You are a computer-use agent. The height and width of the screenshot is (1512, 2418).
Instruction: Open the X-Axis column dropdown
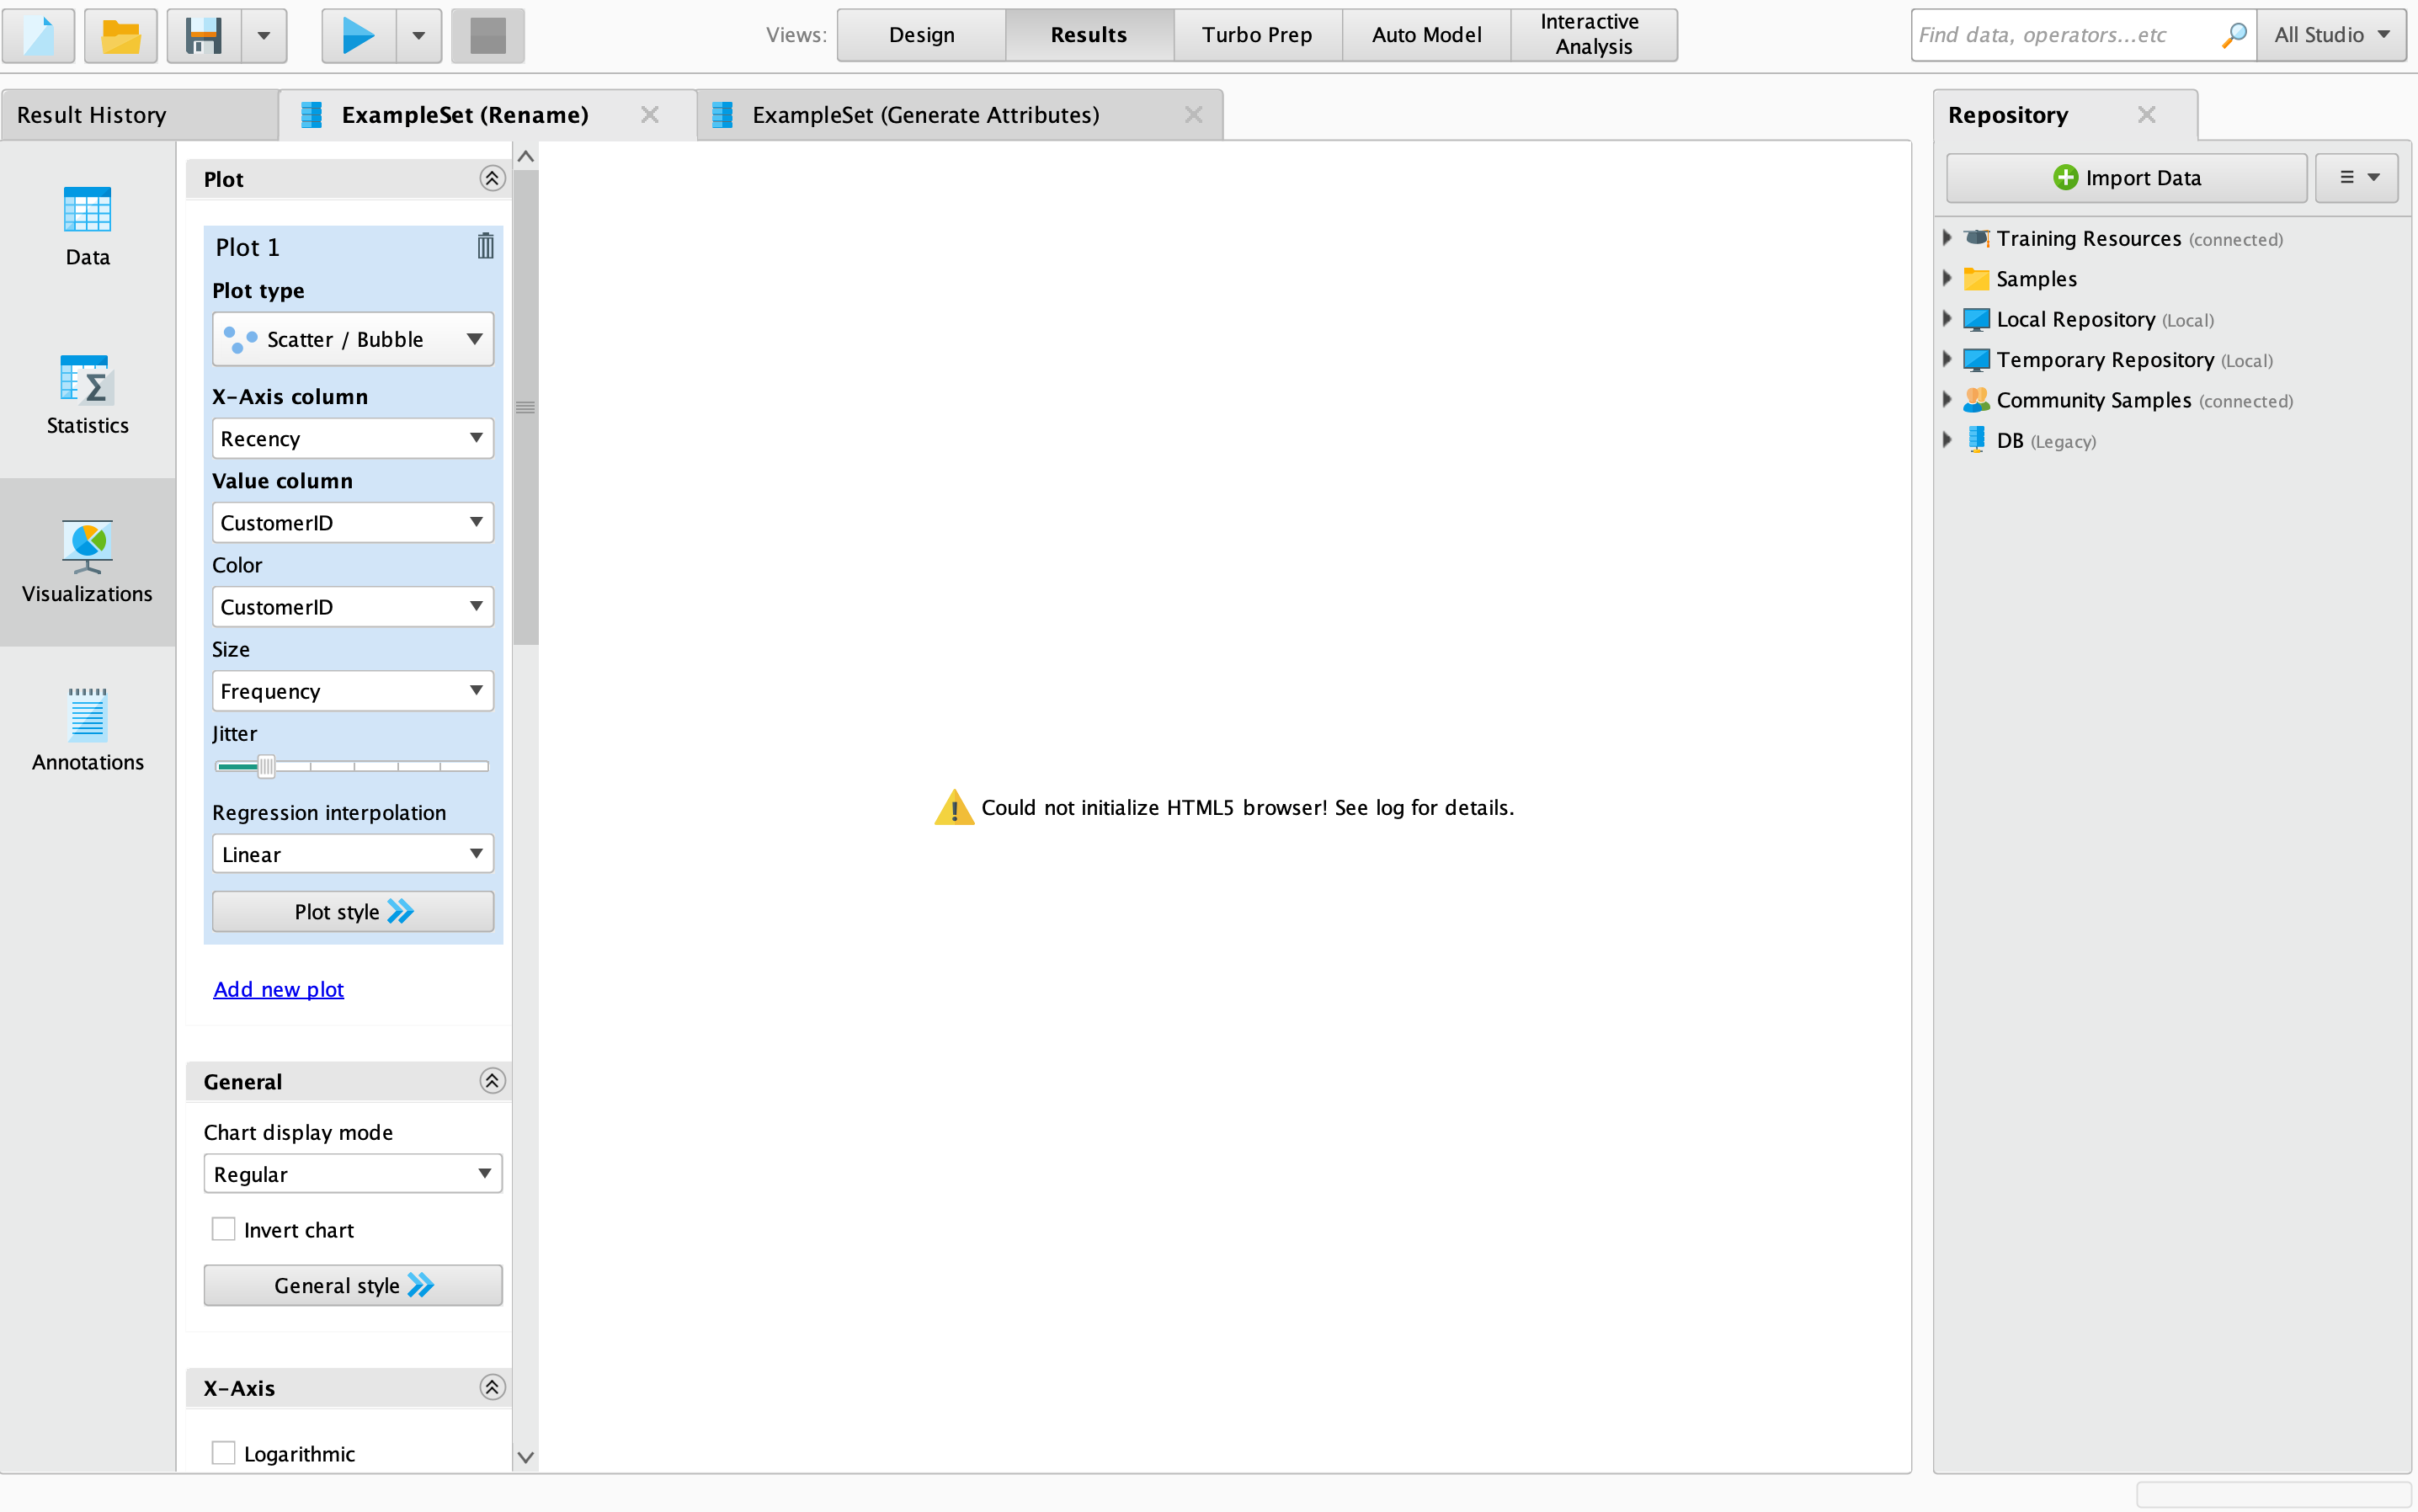click(353, 438)
